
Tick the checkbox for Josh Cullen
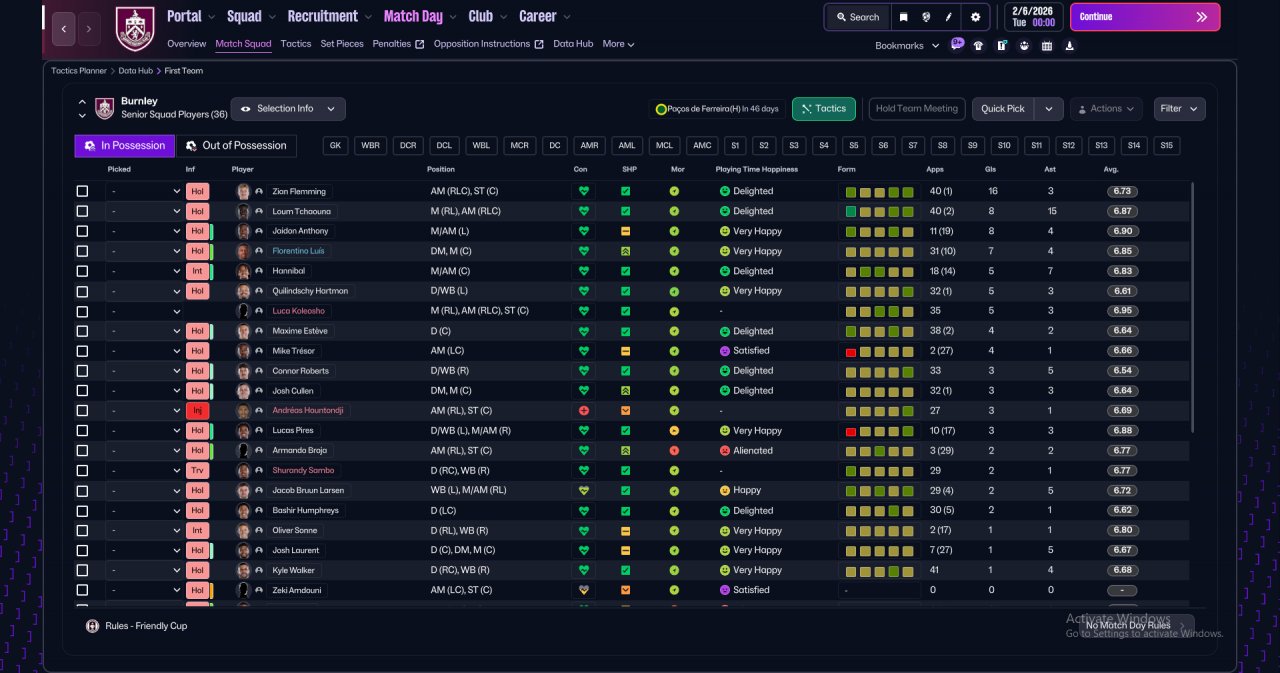(x=82, y=391)
